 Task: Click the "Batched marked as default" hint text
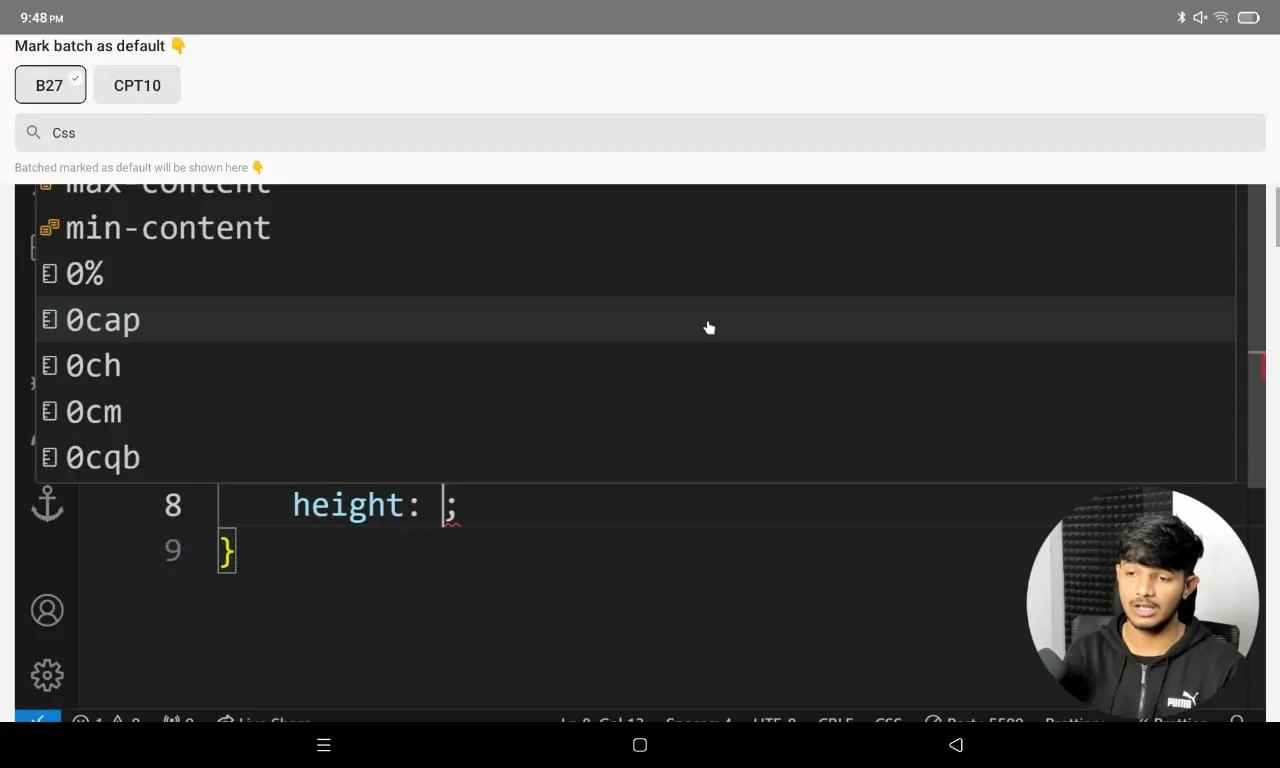139,168
